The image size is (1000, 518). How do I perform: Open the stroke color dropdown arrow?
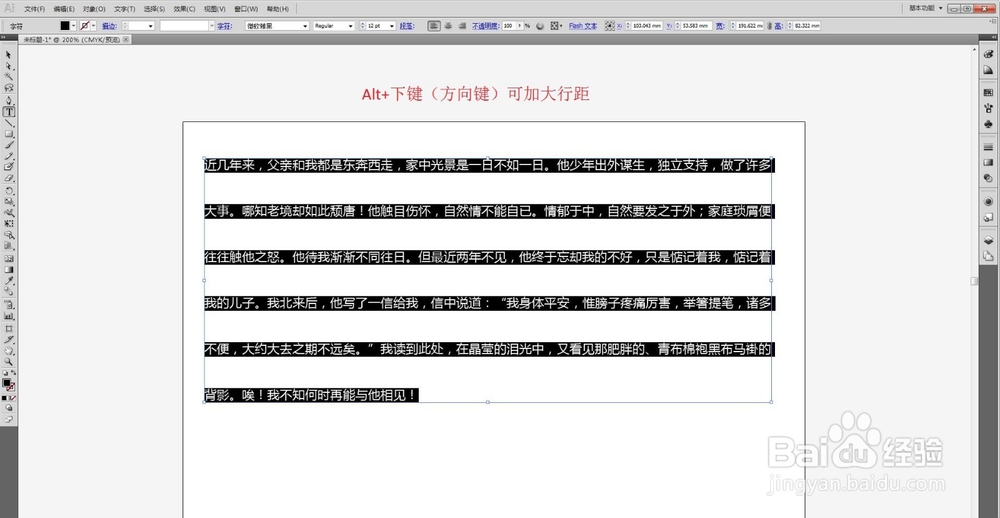[94, 26]
